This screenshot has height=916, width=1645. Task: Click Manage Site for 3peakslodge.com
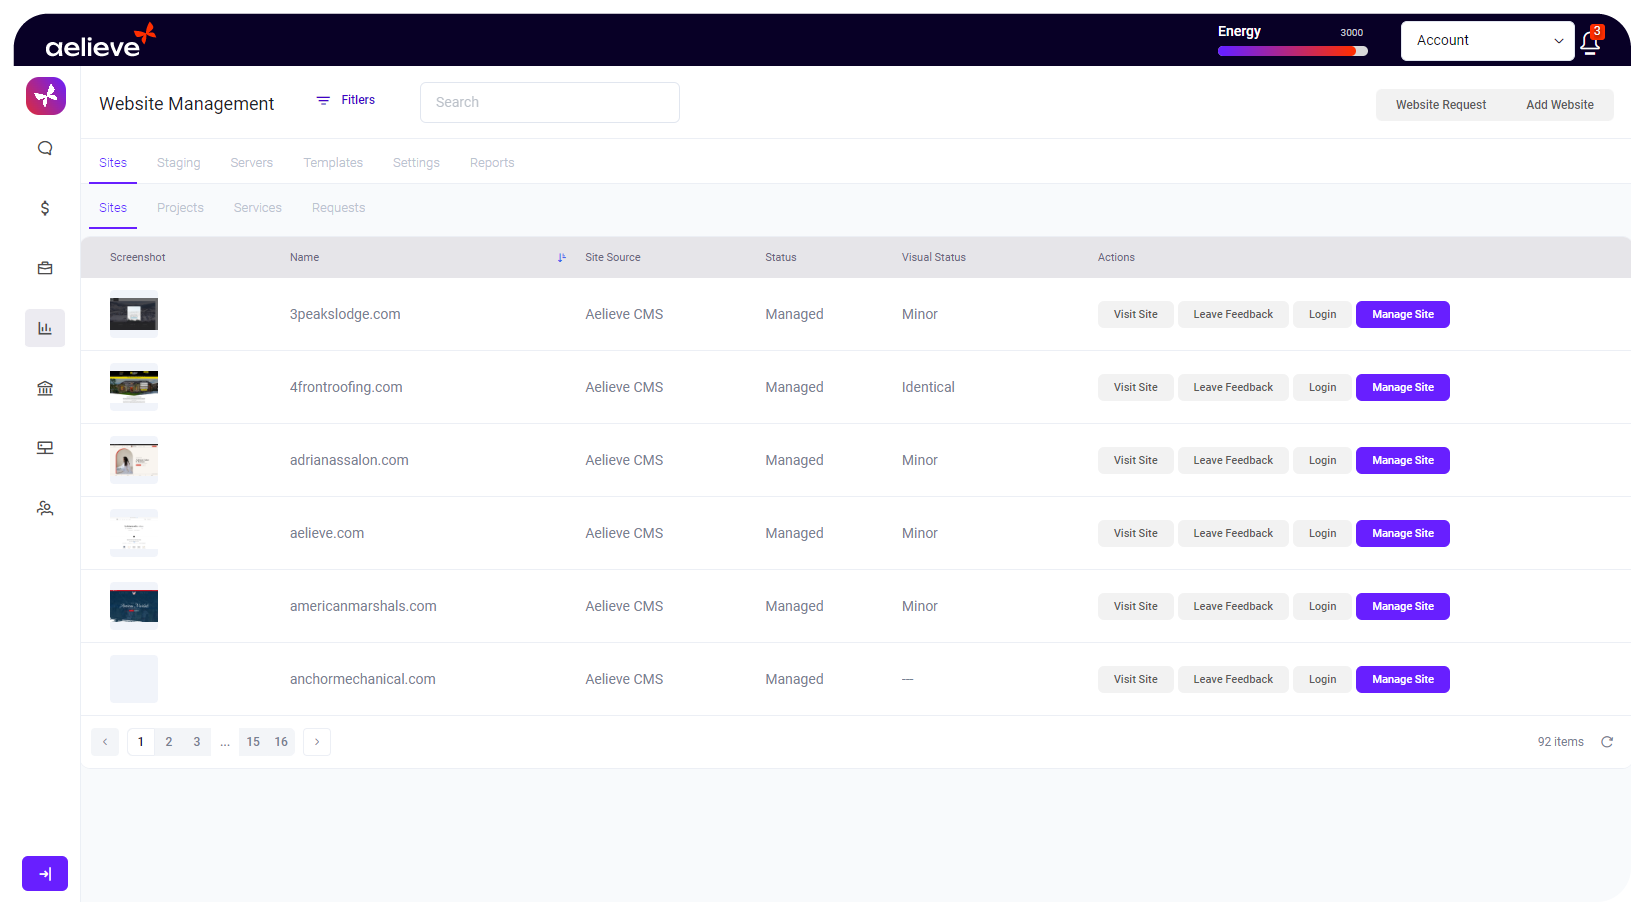click(x=1403, y=314)
